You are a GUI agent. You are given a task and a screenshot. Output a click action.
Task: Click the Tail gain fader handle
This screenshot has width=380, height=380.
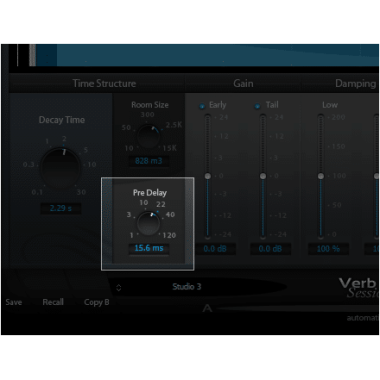coord(263,176)
